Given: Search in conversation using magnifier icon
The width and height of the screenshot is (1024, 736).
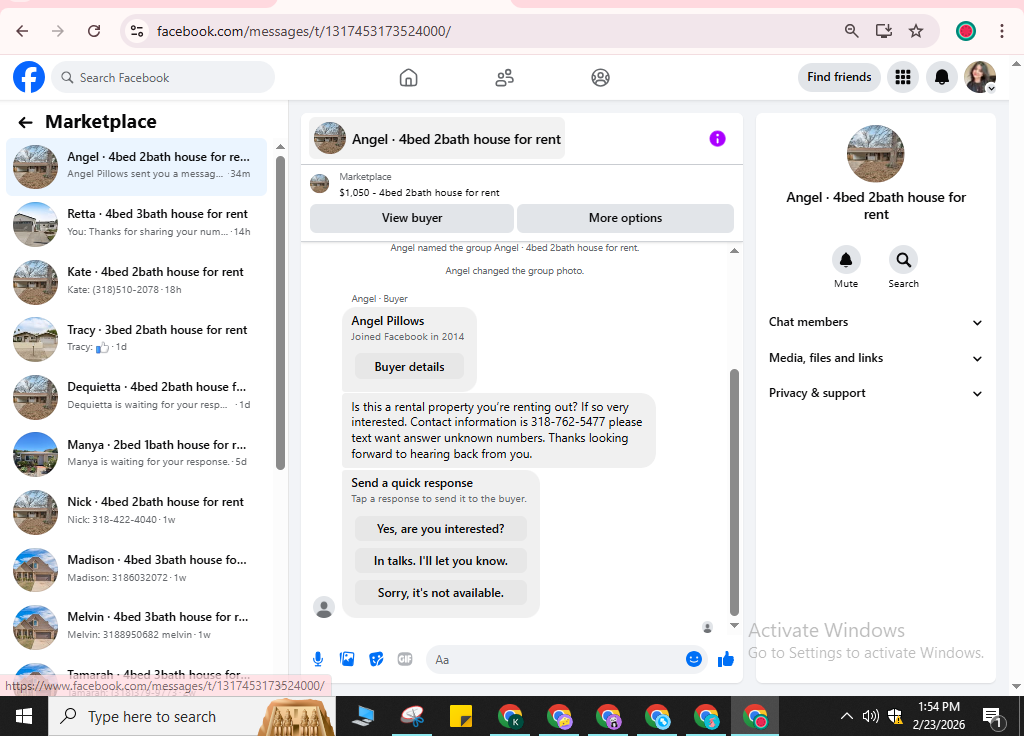Looking at the screenshot, I should click(903, 260).
